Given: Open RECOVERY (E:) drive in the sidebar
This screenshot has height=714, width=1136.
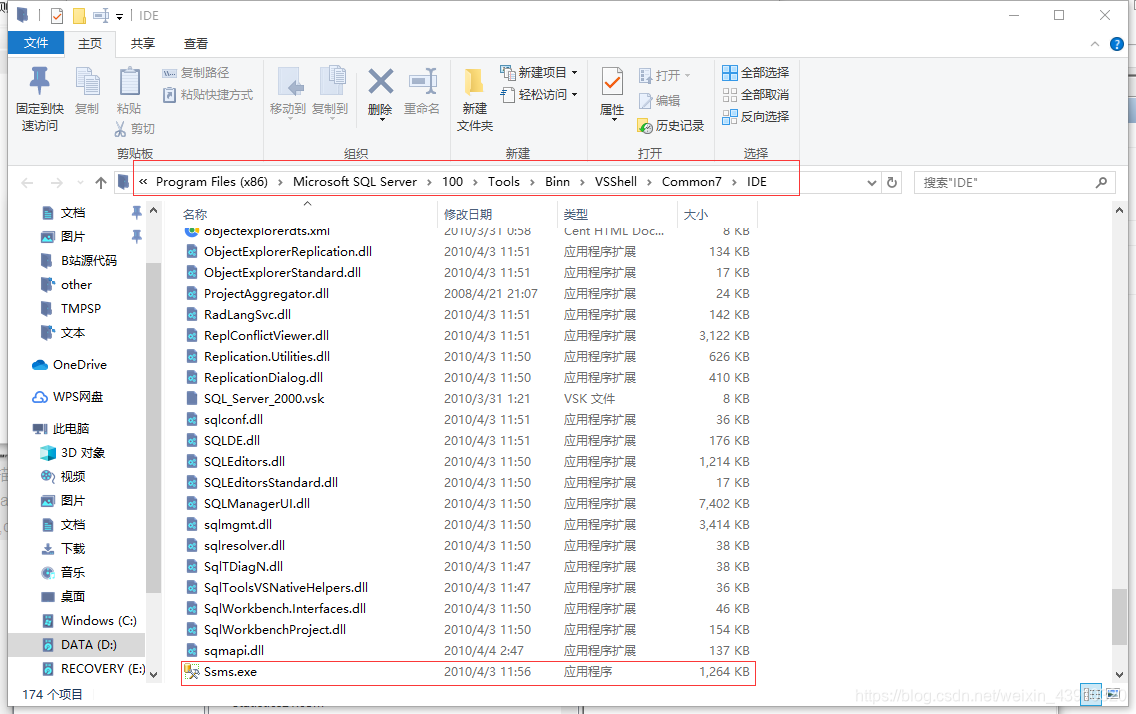Looking at the screenshot, I should 93,668.
